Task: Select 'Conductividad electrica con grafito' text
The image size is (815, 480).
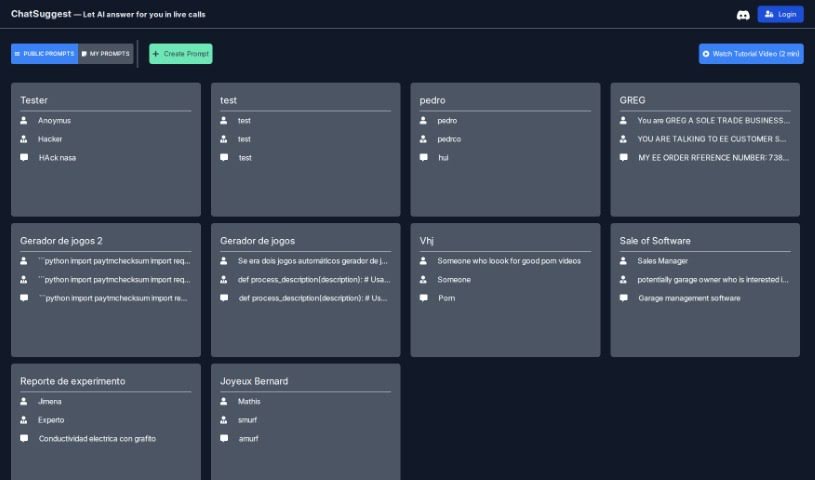Action: (97, 438)
